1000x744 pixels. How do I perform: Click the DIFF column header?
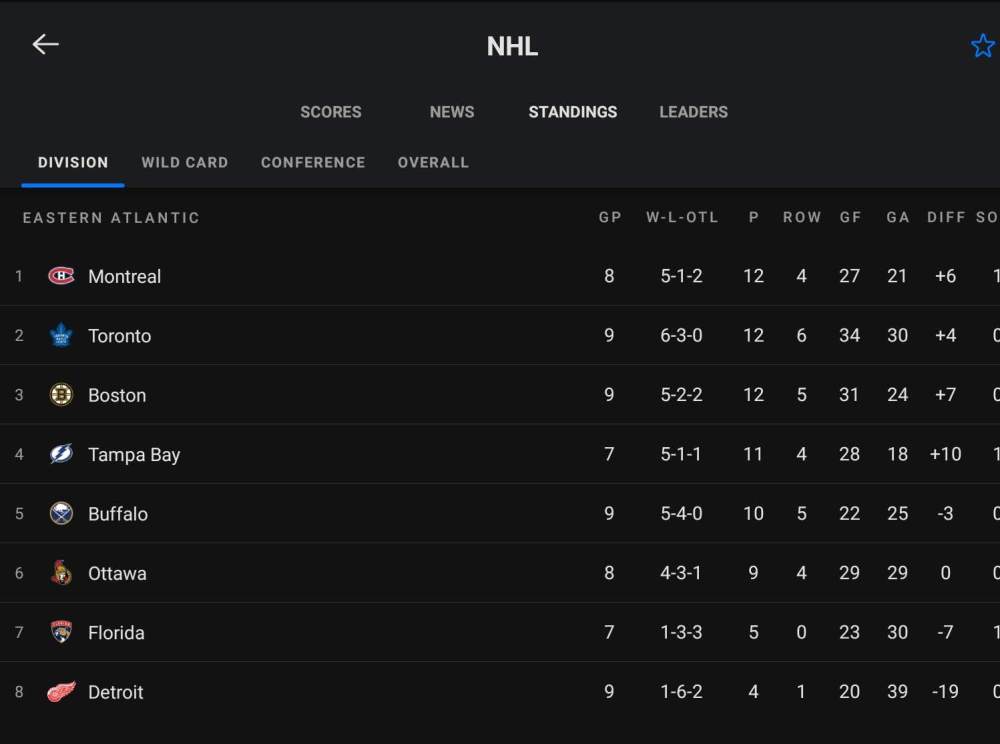pos(946,217)
